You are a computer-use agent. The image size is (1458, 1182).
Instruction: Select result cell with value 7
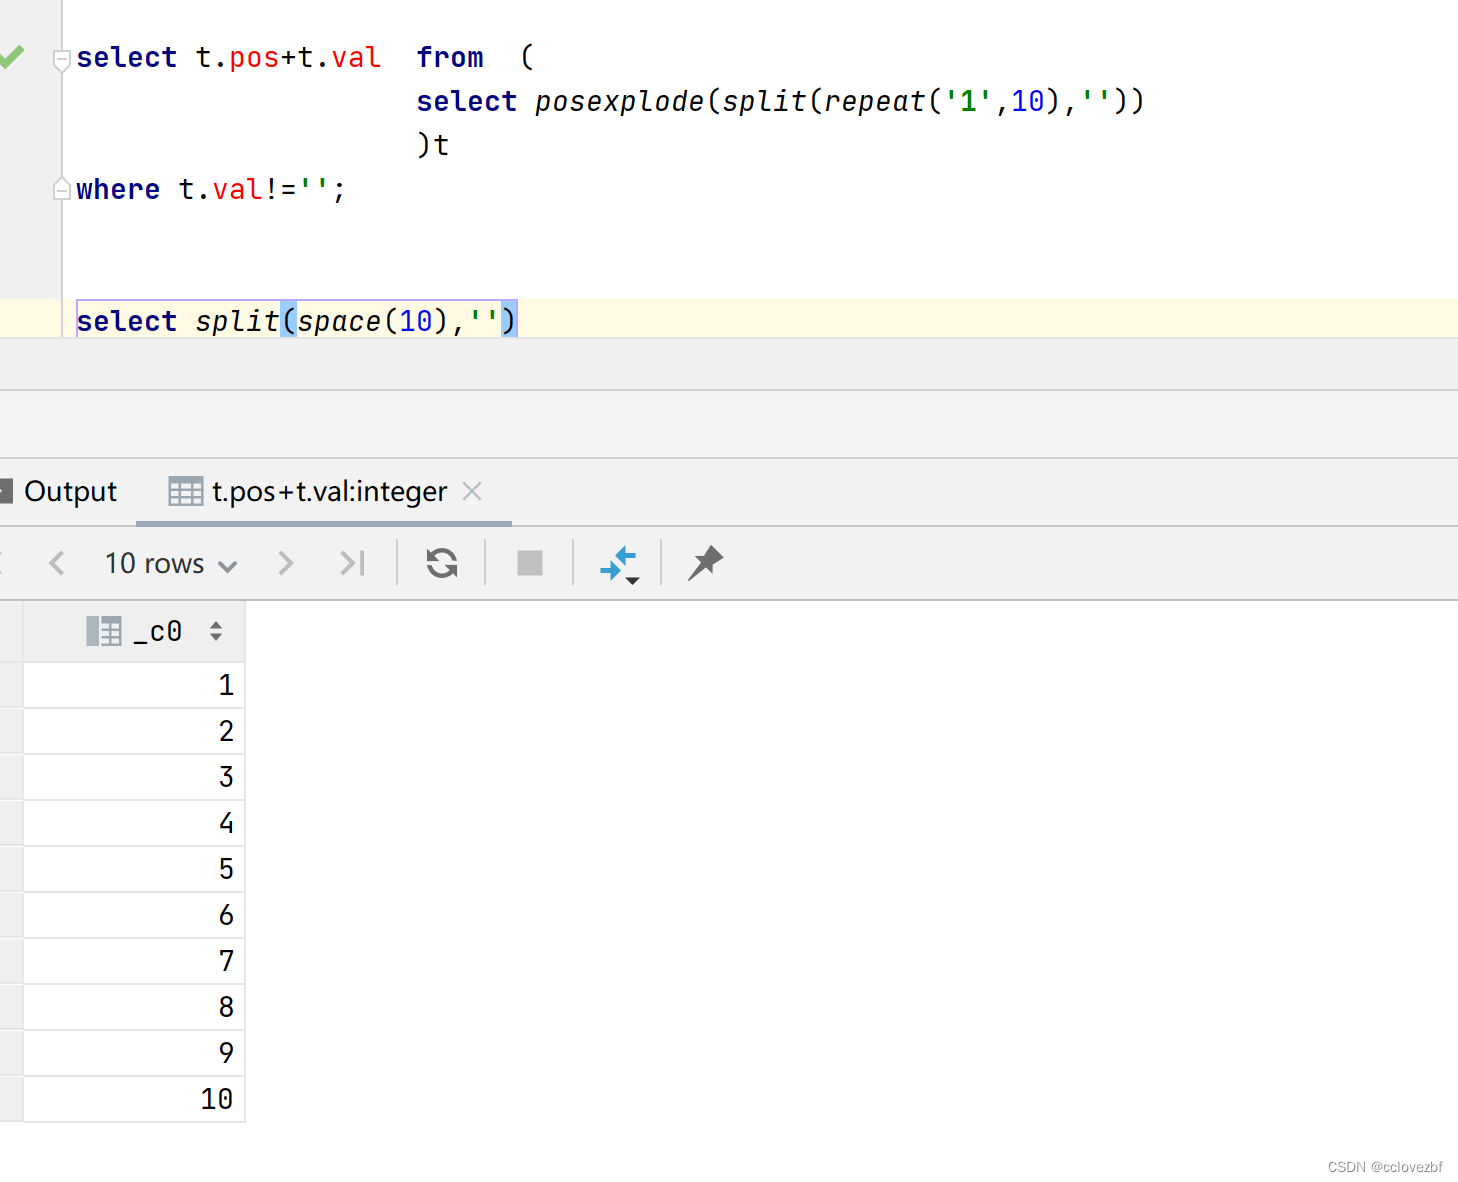click(134, 961)
